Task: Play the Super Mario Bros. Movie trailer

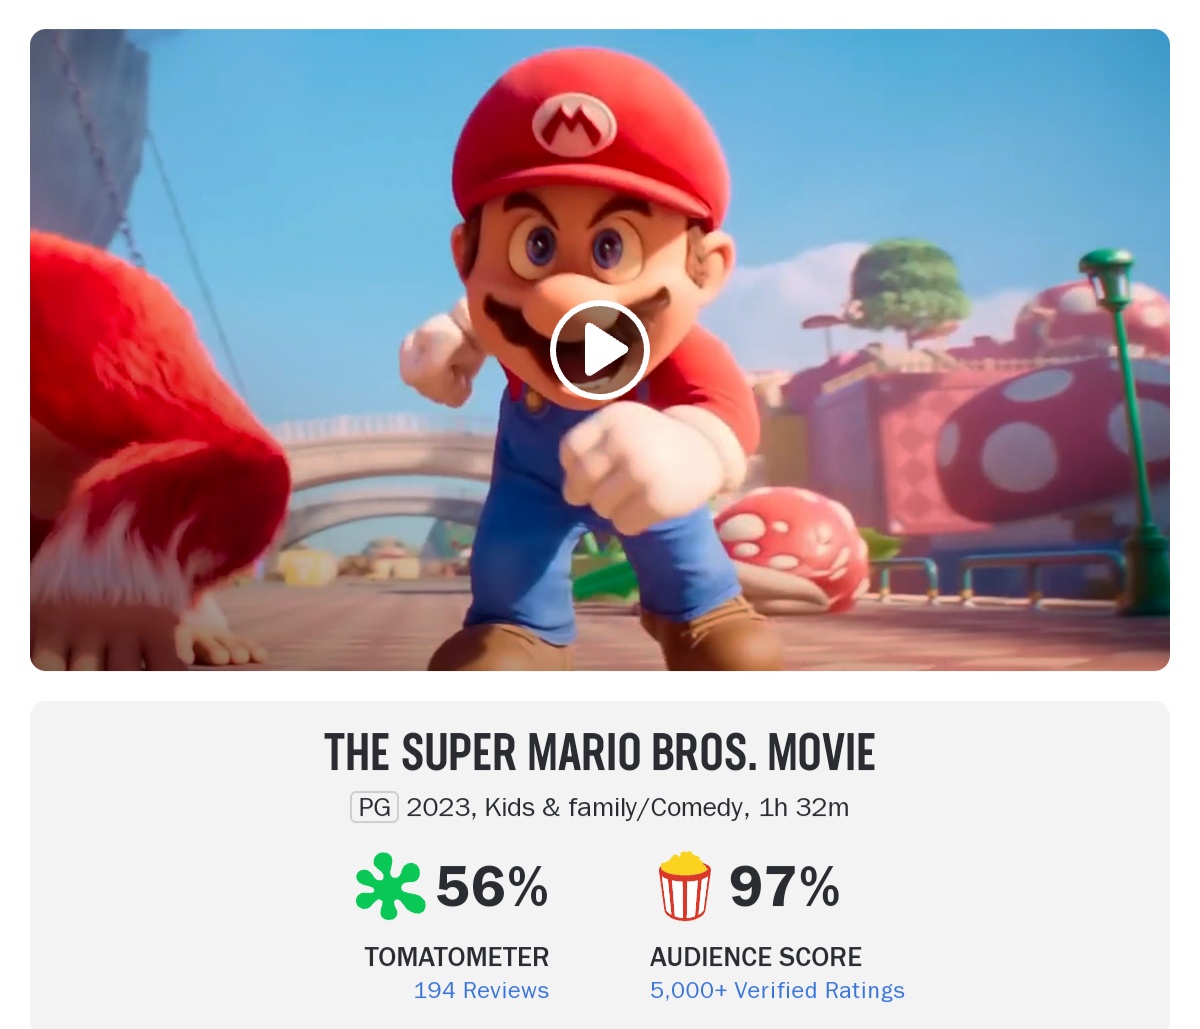Action: [599, 350]
